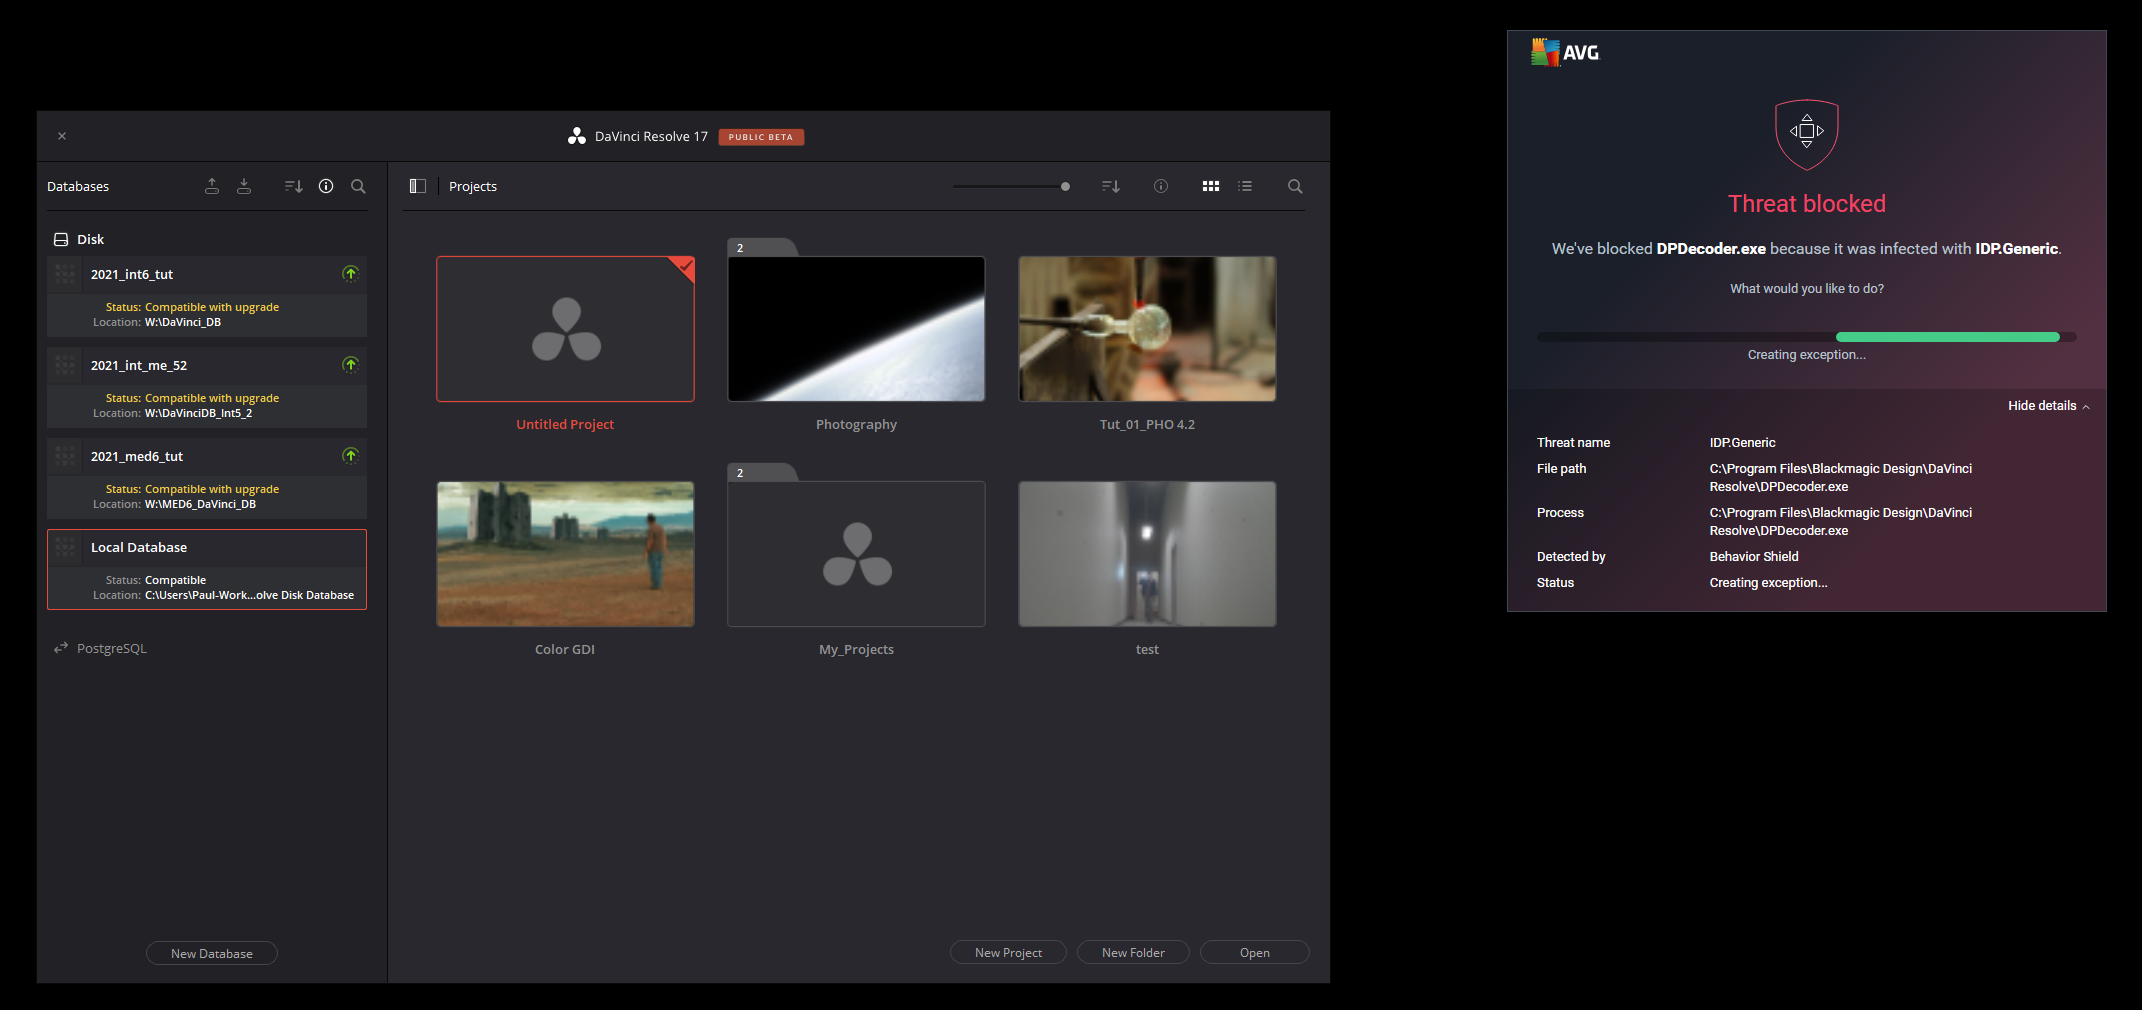Open the project sort order menu
This screenshot has height=1010, width=2142.
(x=1111, y=186)
